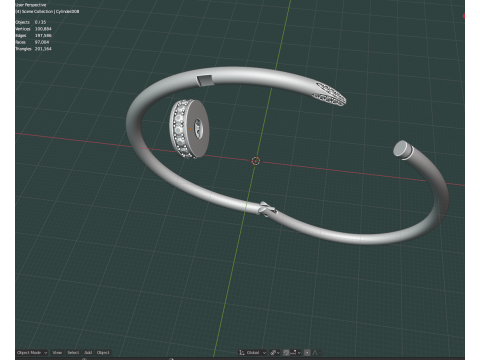Image resolution: width=480 pixels, height=360 pixels.
Task: Click the 3D cursor at the origin
Action: (256, 161)
